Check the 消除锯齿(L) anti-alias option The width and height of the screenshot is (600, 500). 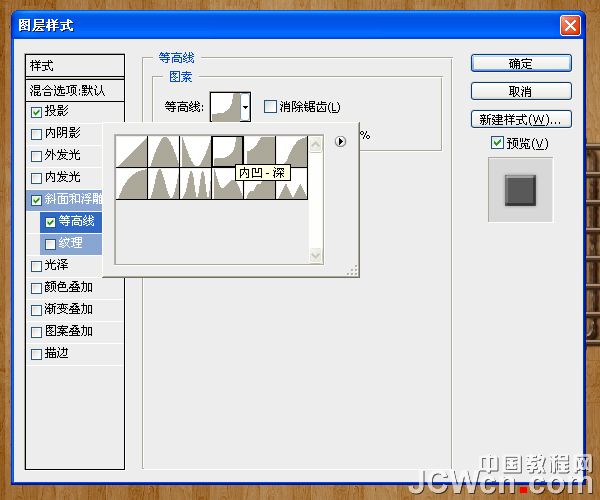[x=270, y=106]
